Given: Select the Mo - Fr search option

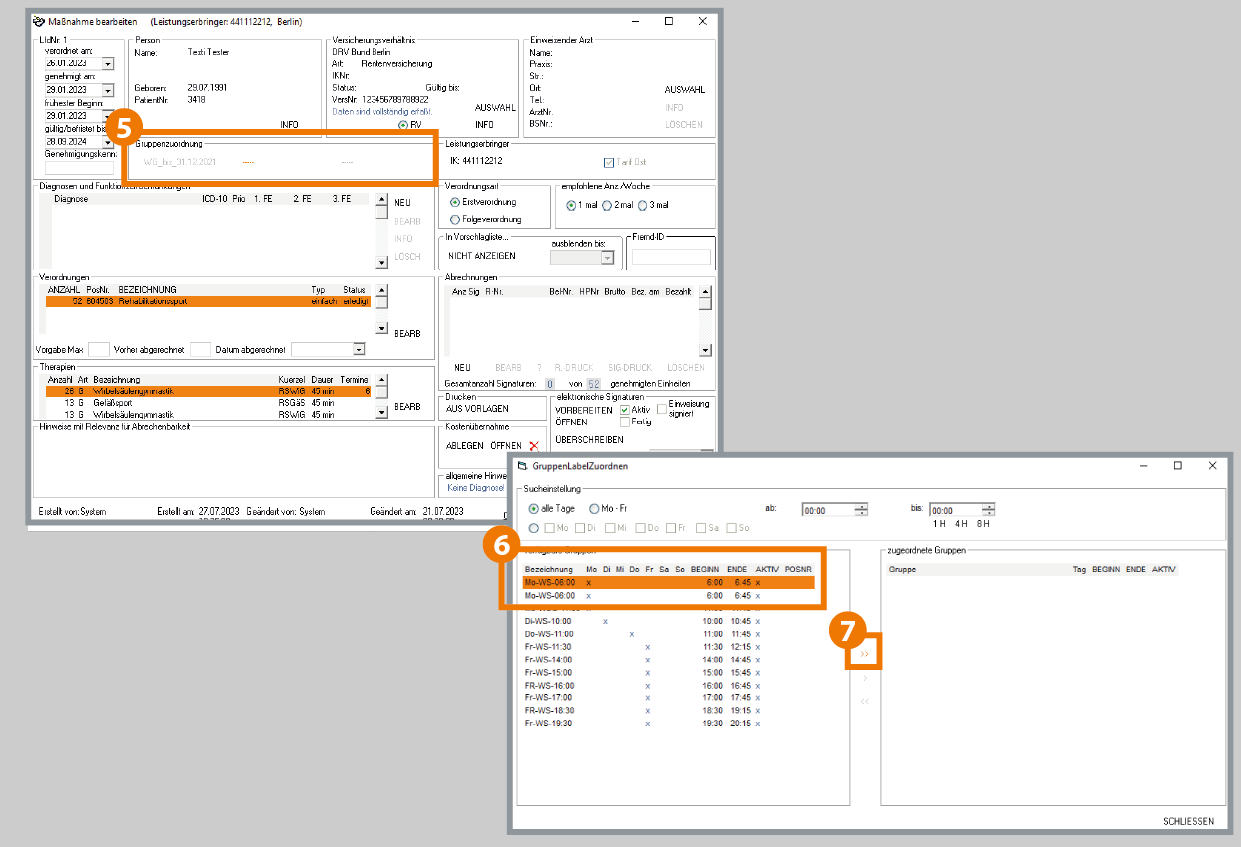Looking at the screenshot, I should click(x=594, y=509).
